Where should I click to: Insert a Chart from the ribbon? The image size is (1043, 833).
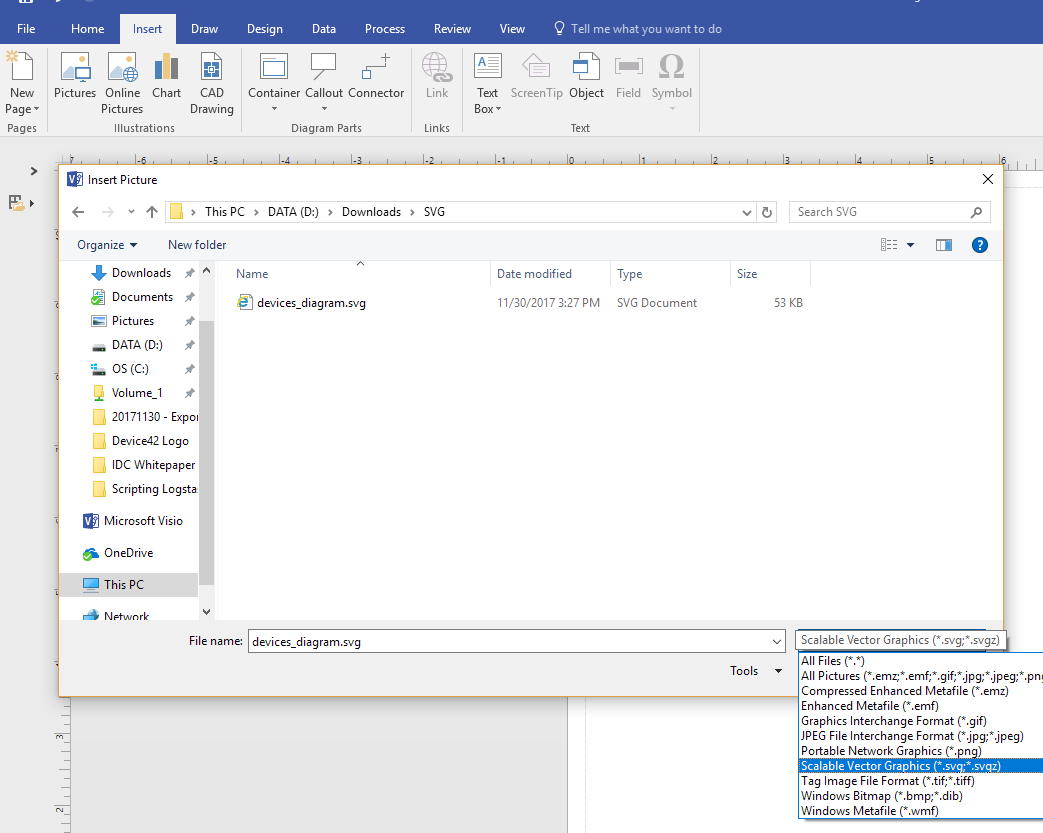click(166, 80)
